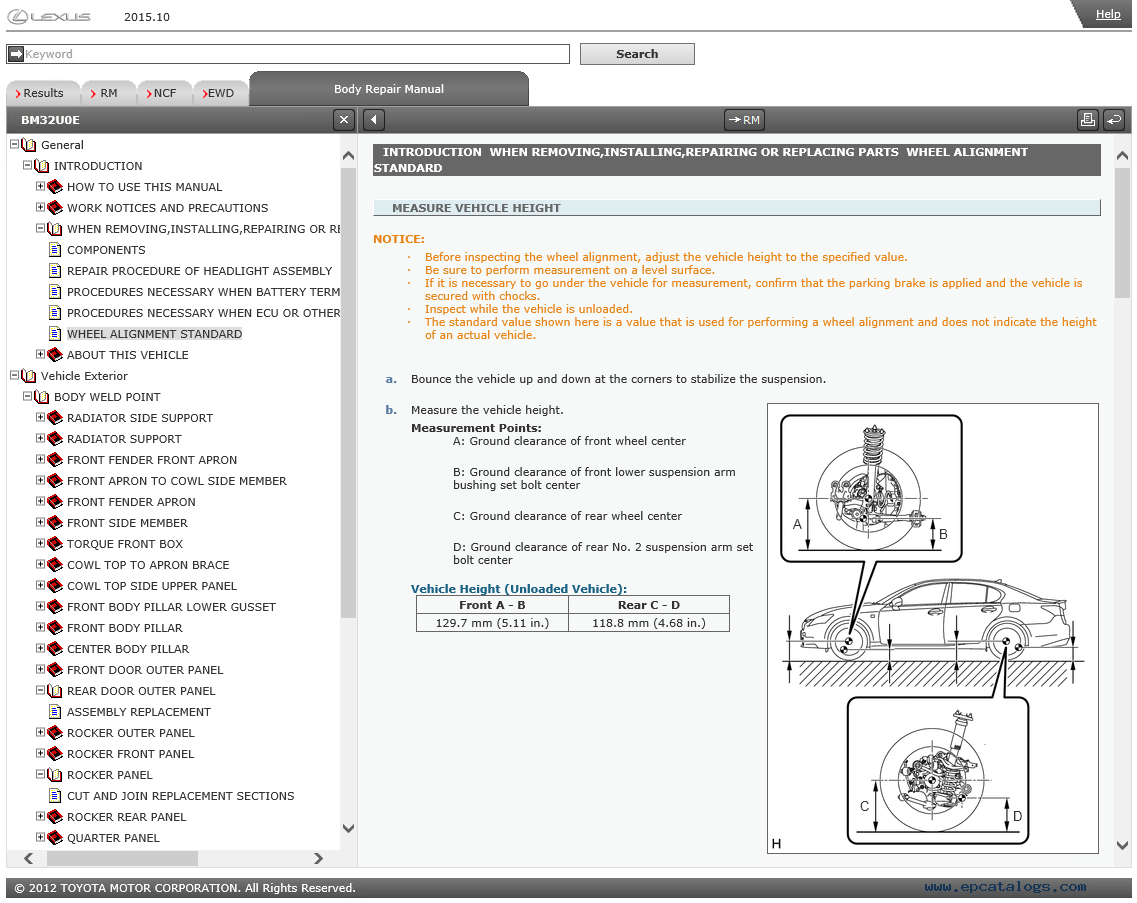The width and height of the screenshot is (1137, 903).
Task: Close the BM32U0E tree panel
Action: click(344, 120)
